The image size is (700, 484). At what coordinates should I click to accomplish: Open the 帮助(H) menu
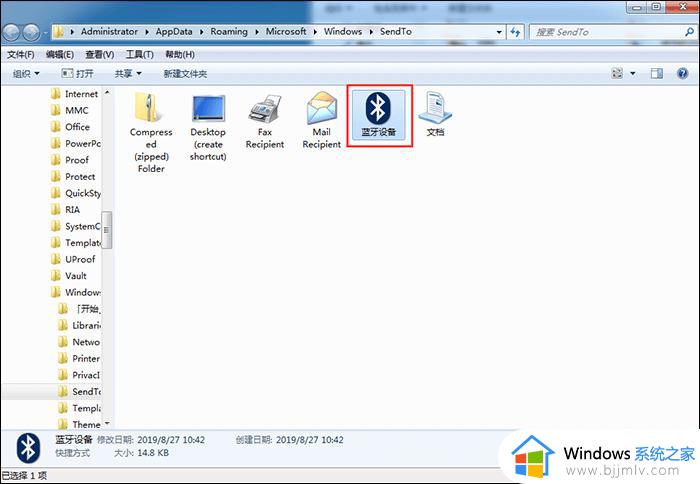pos(180,54)
